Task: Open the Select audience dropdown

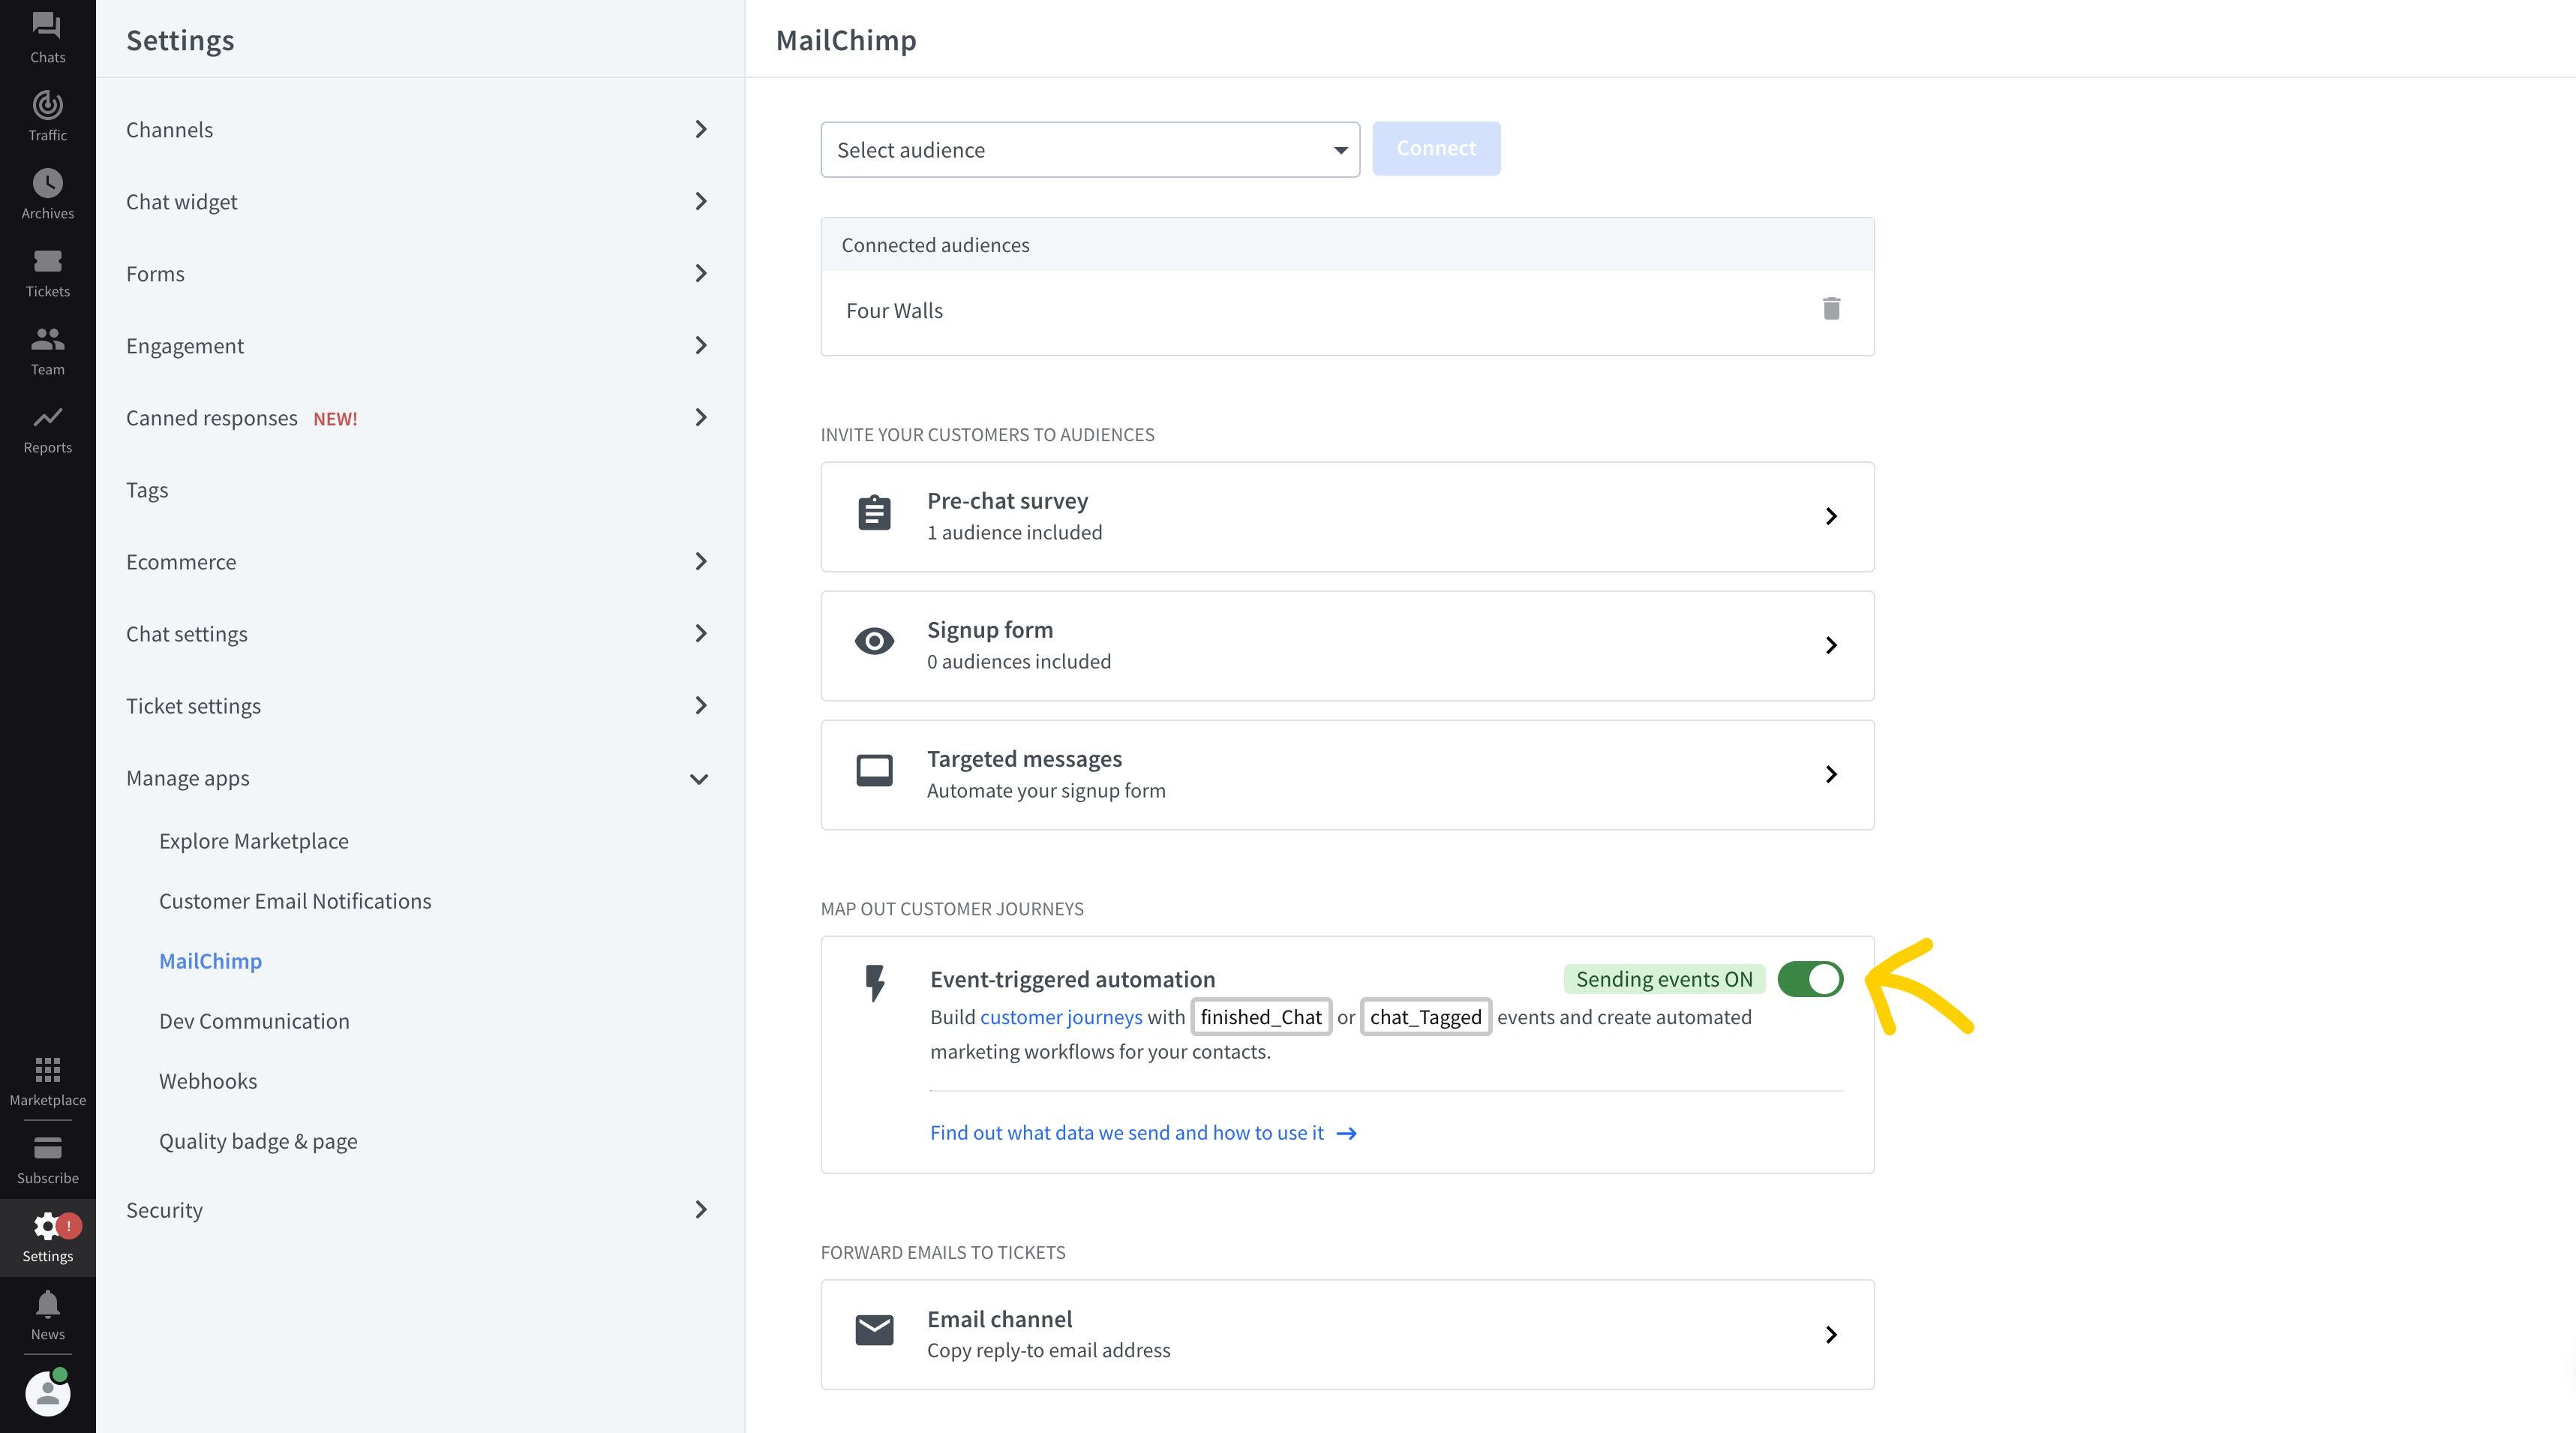Action: [x=1089, y=150]
